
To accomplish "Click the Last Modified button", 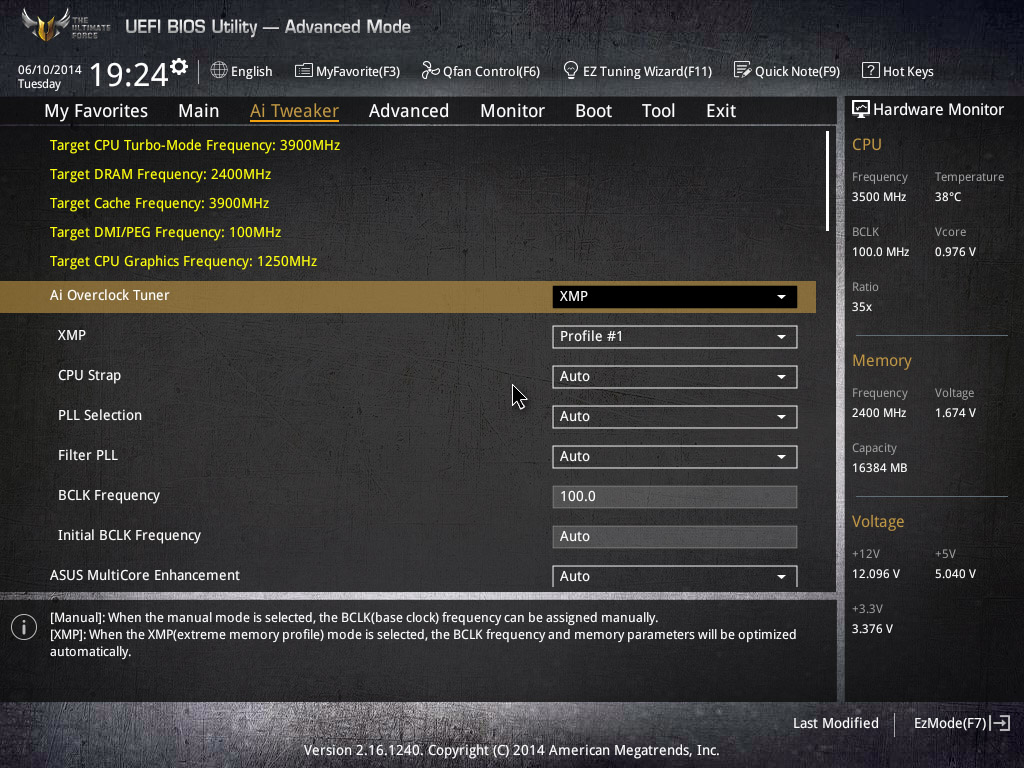I will coord(836,723).
